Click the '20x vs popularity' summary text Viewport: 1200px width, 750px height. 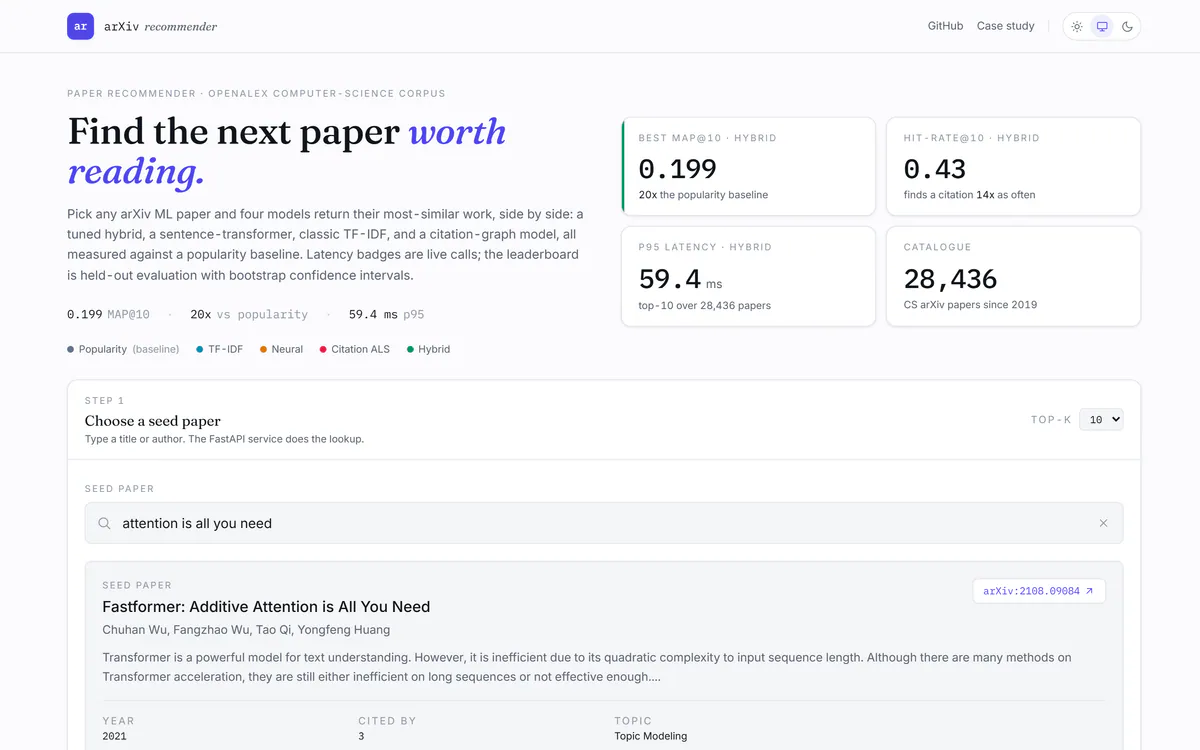coord(249,314)
